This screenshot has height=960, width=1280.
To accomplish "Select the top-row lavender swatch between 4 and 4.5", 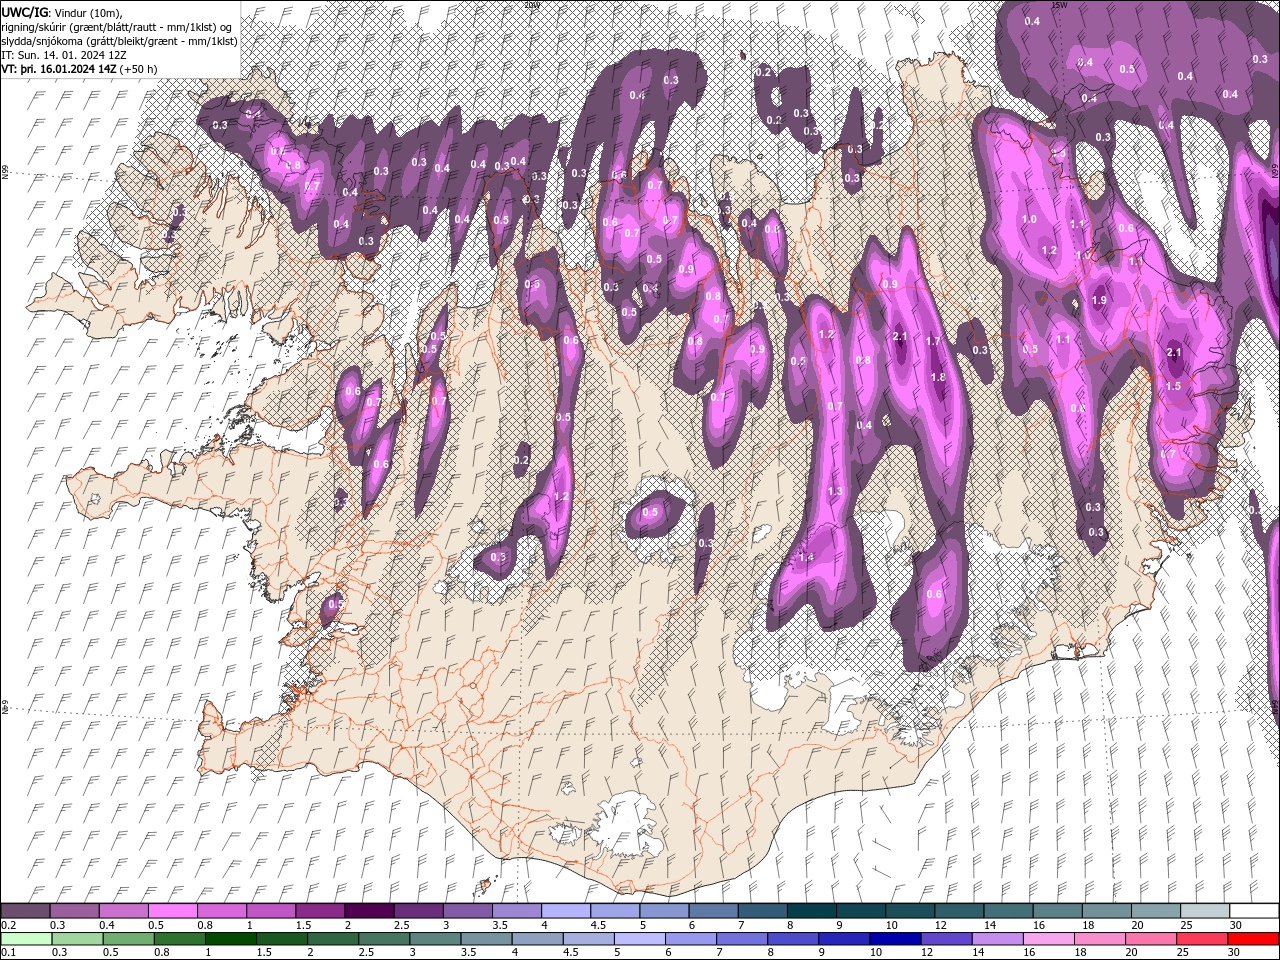I will (x=566, y=910).
